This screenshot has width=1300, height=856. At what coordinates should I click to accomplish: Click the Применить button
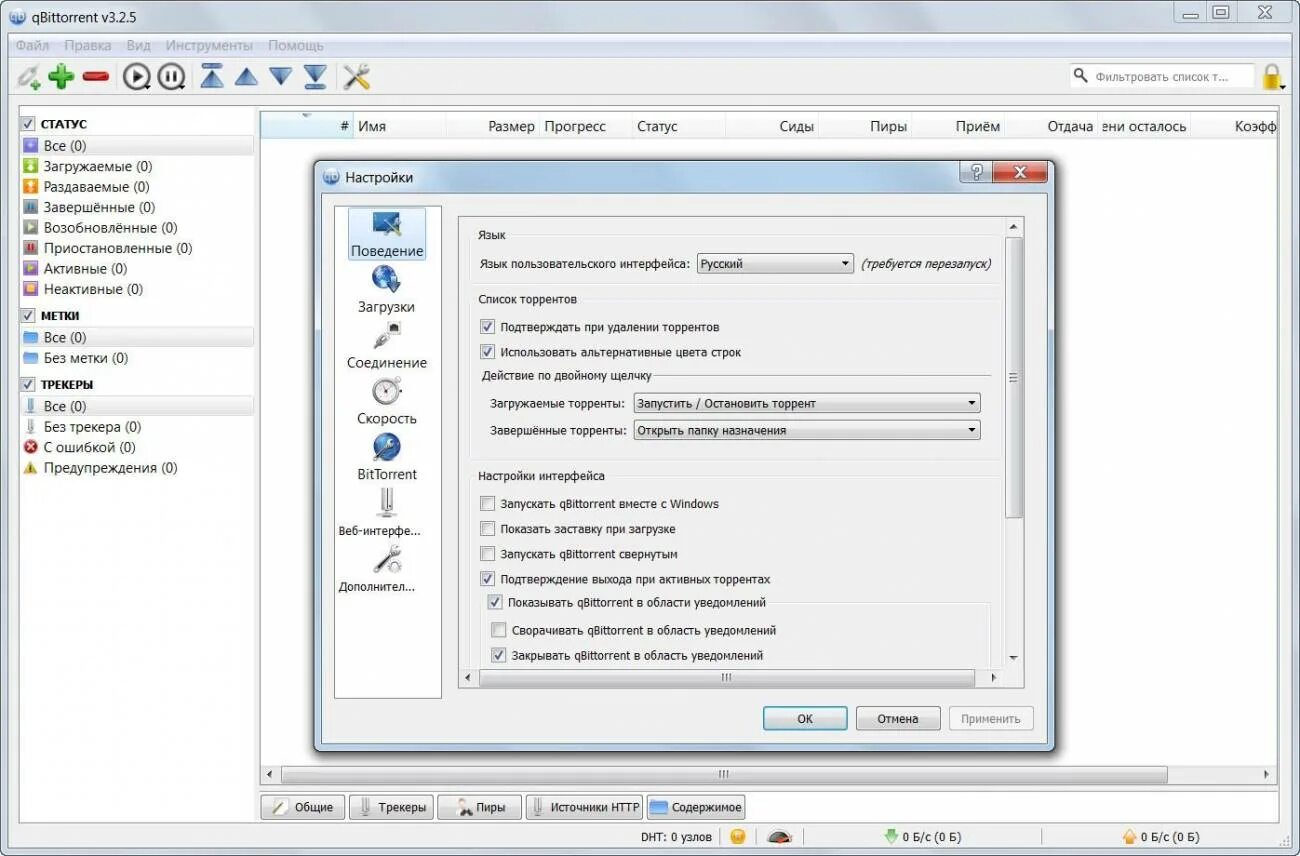[x=991, y=718]
